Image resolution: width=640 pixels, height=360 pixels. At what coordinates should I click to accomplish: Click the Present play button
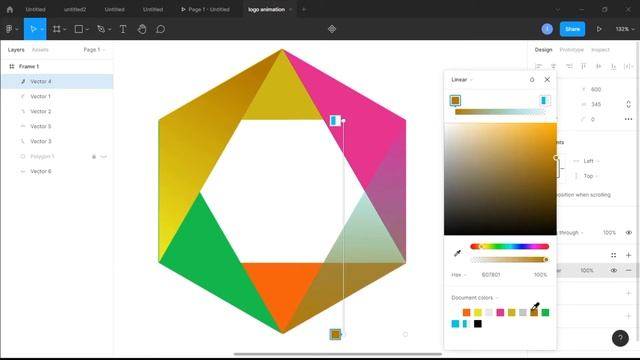pyautogui.click(x=599, y=29)
